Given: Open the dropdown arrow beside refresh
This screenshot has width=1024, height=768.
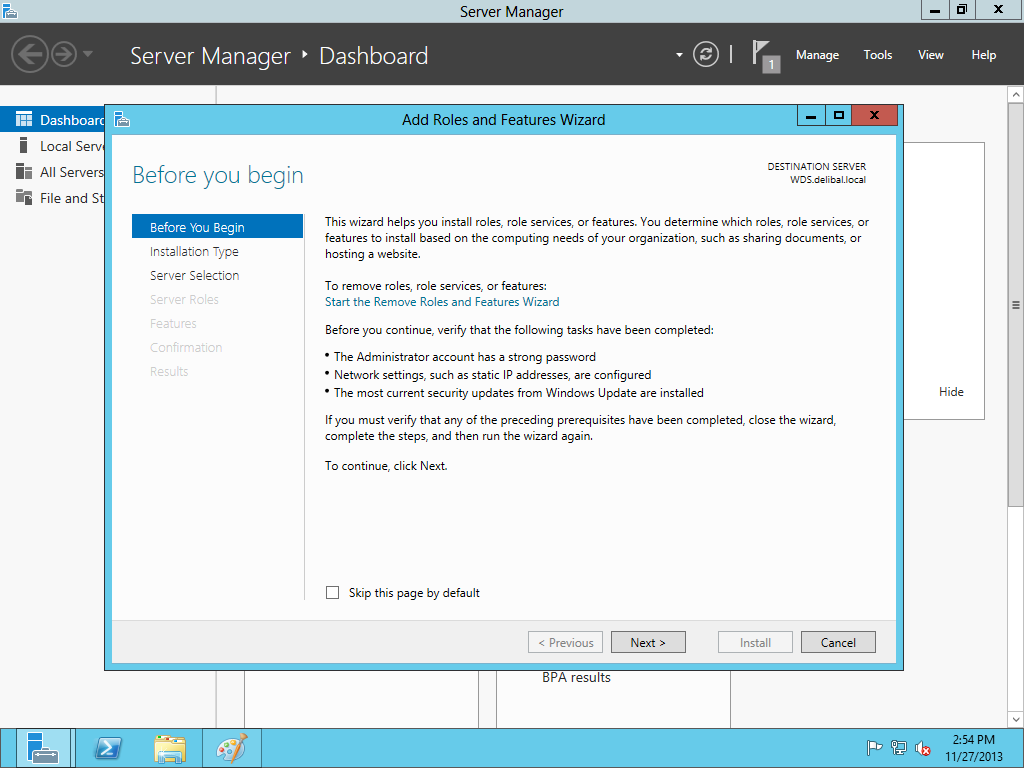Looking at the screenshot, I should click(x=679, y=54).
